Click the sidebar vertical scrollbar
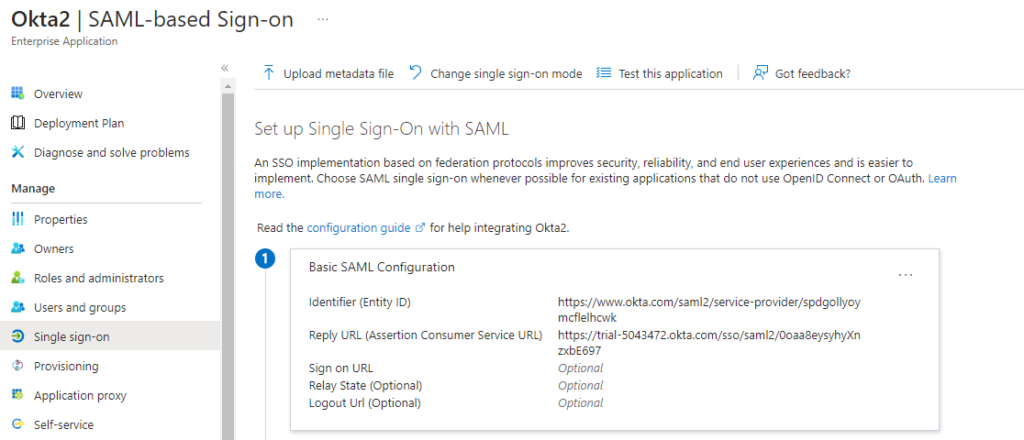 pos(228,261)
